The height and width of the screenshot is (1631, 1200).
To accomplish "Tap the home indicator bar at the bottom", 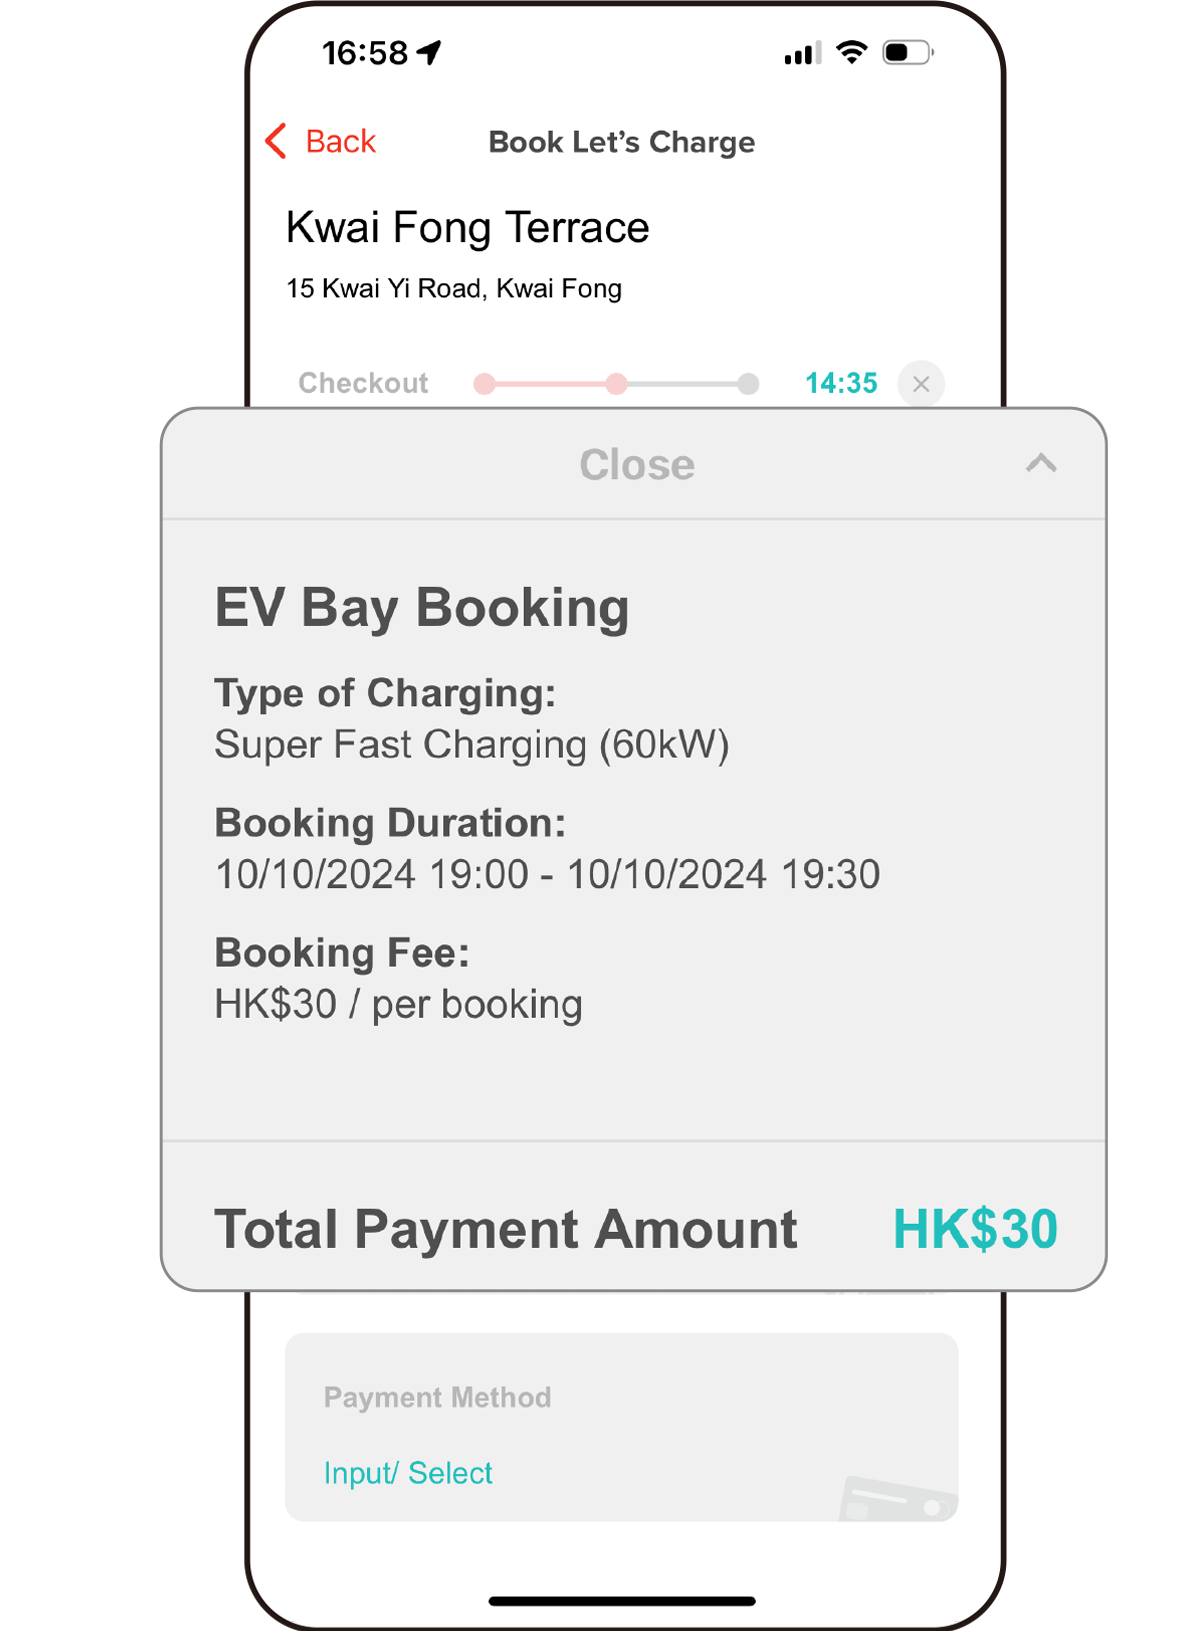I will [x=622, y=1601].
